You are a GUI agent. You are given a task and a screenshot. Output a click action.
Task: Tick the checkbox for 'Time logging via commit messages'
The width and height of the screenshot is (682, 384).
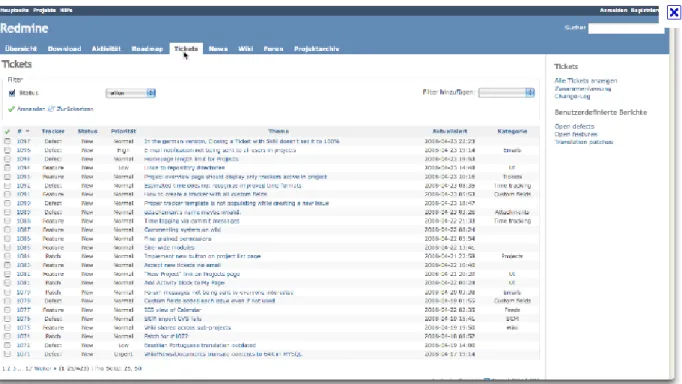7,221
